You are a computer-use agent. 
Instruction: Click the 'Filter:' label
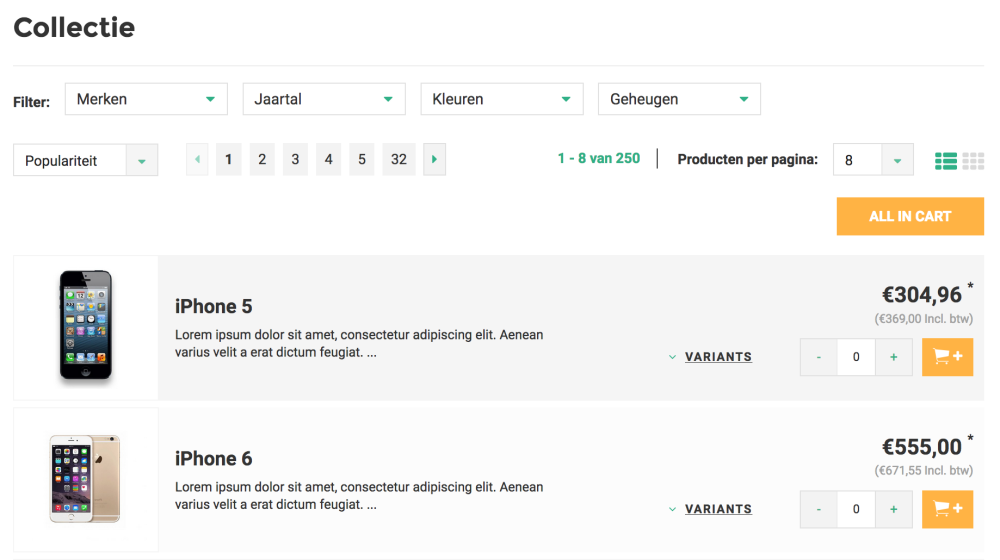(x=32, y=102)
